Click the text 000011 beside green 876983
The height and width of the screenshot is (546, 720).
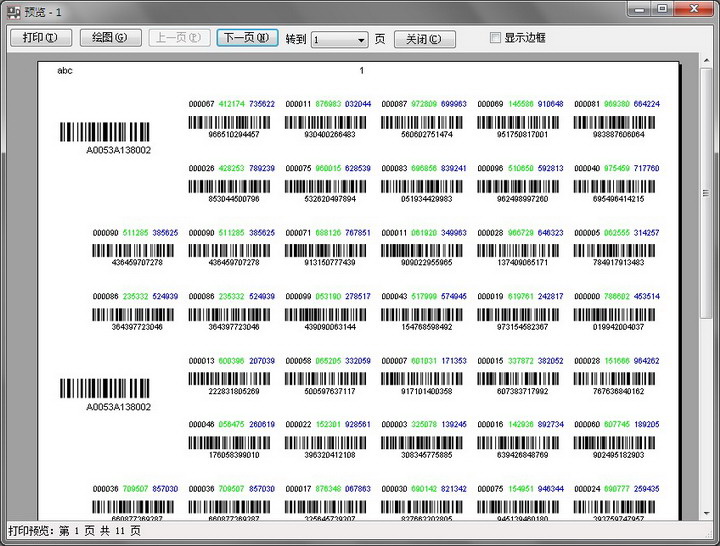pyautogui.click(x=298, y=104)
